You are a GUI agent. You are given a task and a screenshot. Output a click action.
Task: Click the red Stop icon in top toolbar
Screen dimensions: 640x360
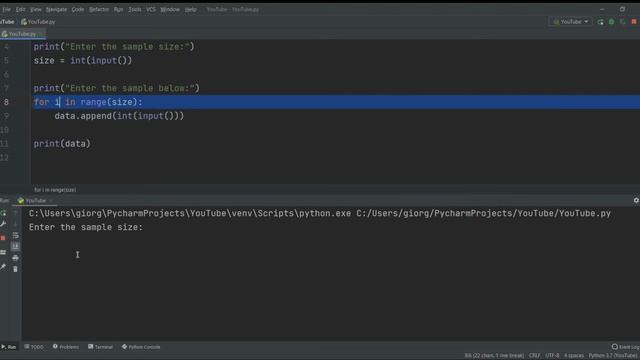(x=634, y=22)
